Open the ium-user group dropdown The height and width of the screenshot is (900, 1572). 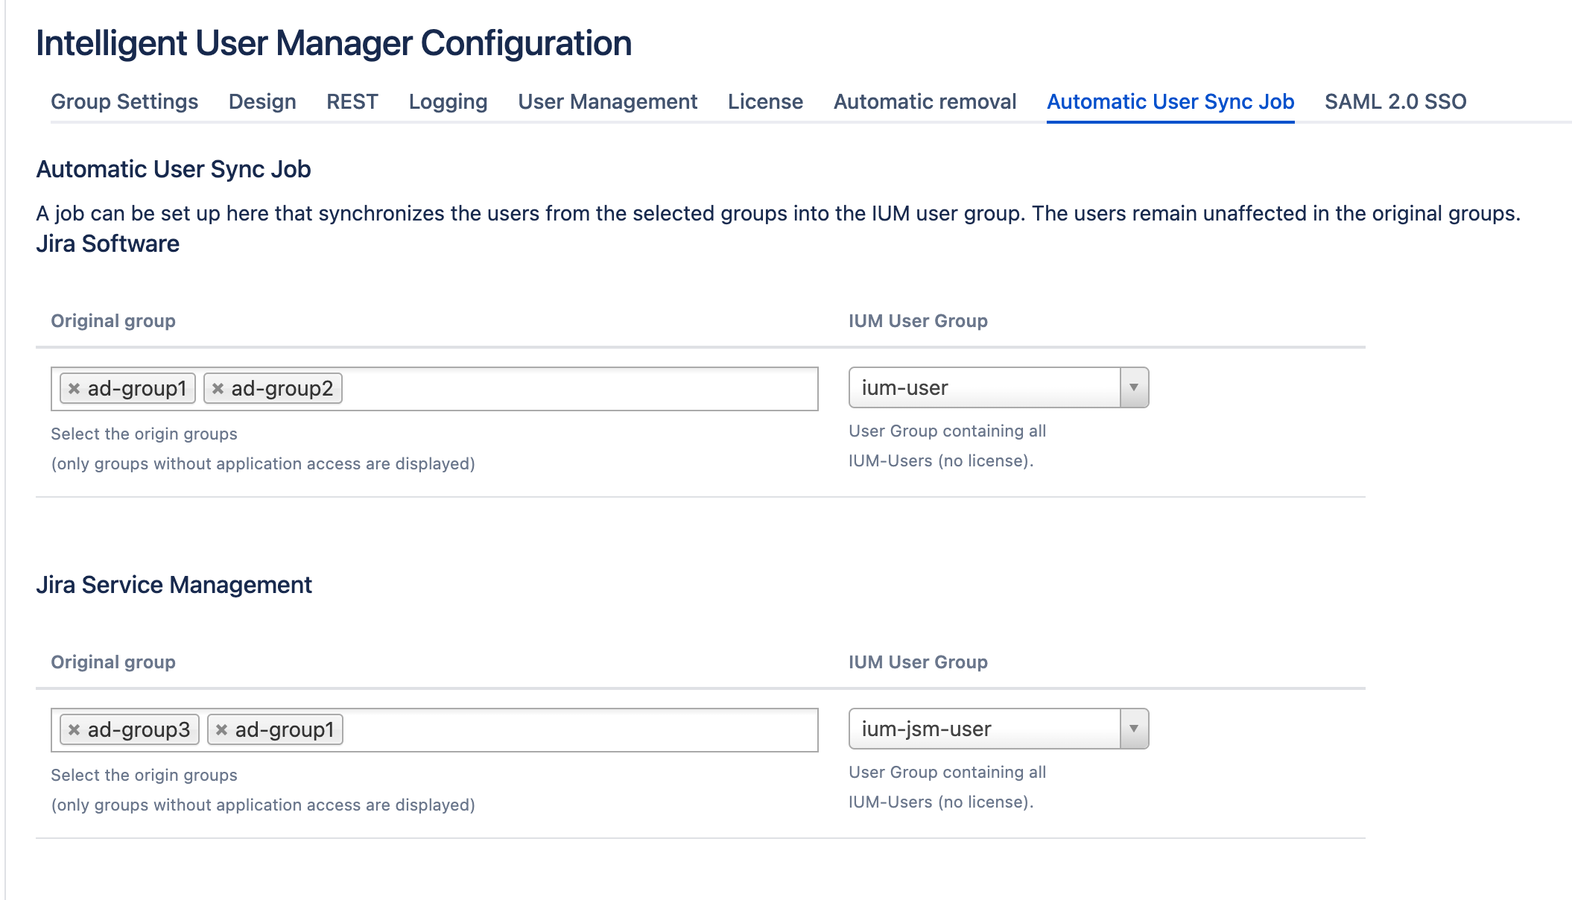[998, 388]
